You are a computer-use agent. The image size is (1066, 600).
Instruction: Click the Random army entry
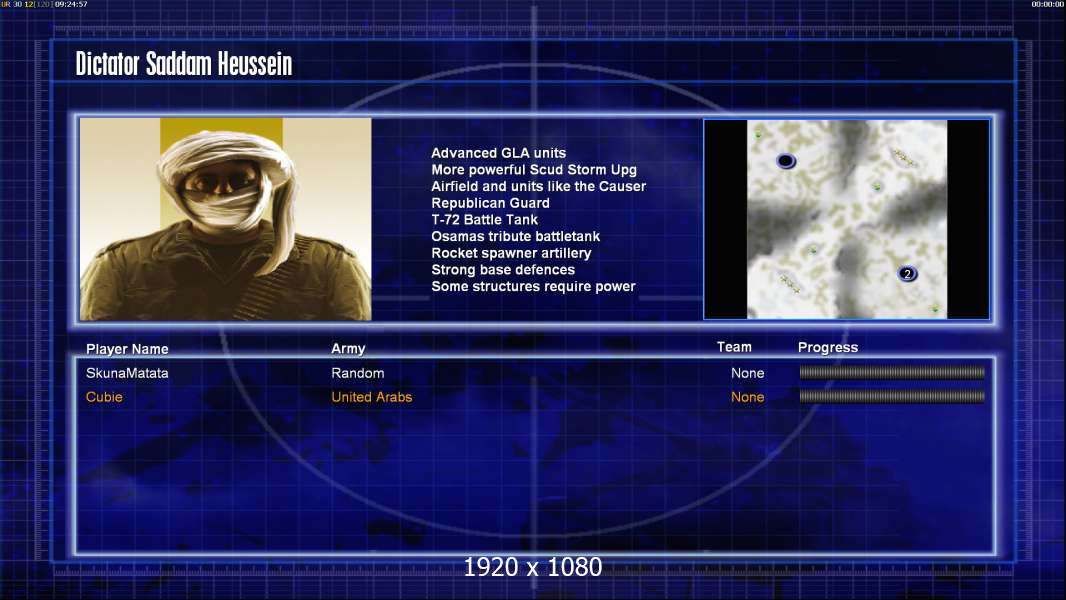pos(358,373)
